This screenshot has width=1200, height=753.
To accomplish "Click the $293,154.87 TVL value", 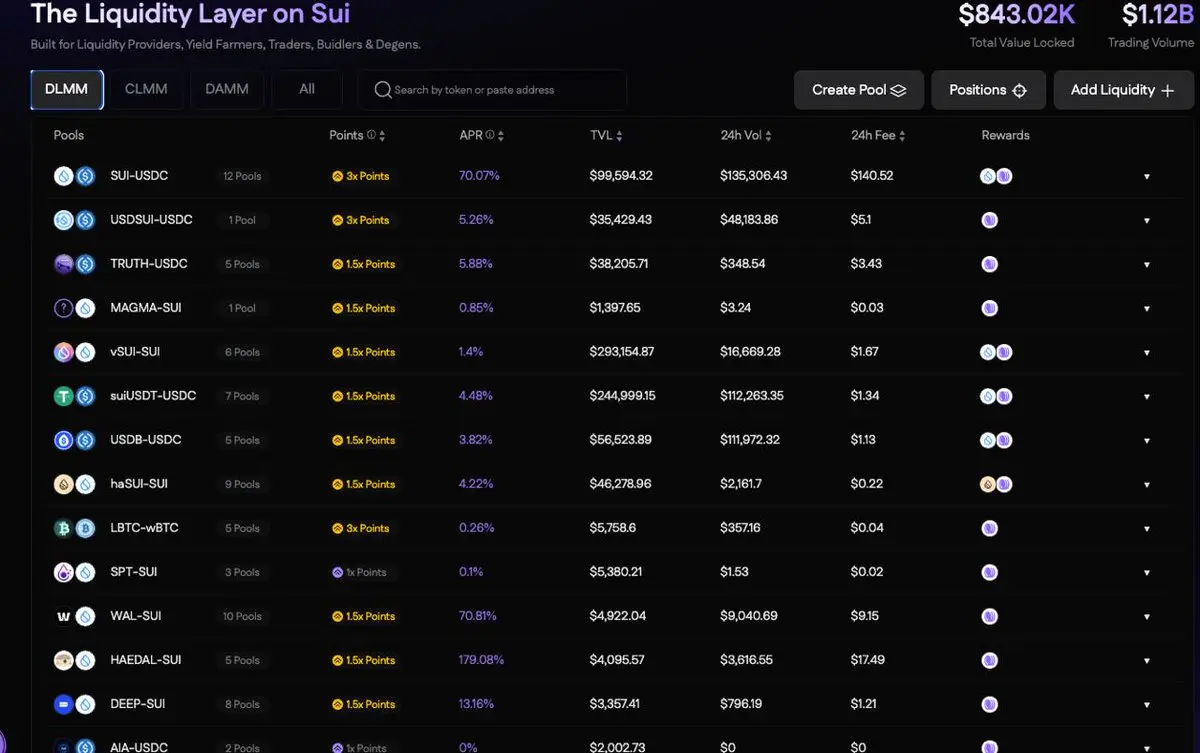I will click(622, 352).
